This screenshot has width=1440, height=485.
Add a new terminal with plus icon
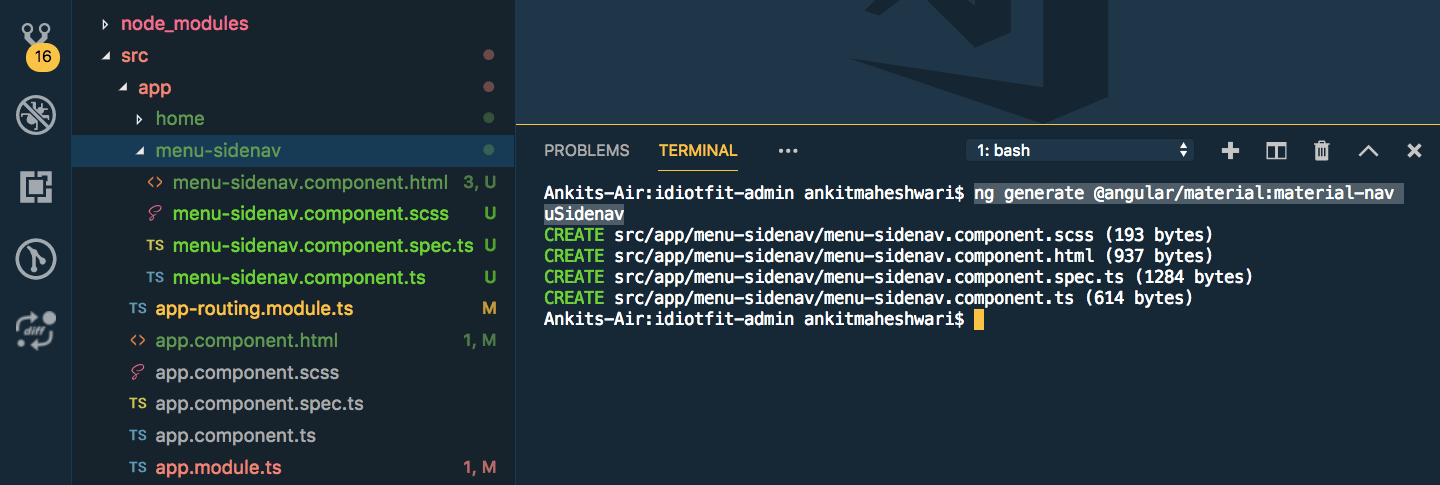coord(1231,150)
